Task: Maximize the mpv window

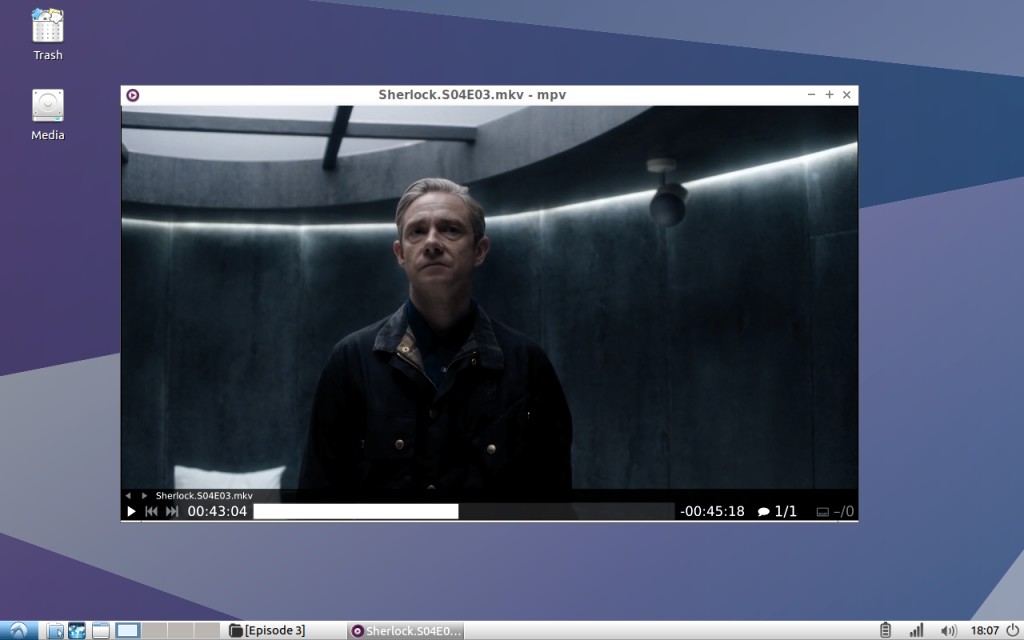Action: click(x=829, y=95)
